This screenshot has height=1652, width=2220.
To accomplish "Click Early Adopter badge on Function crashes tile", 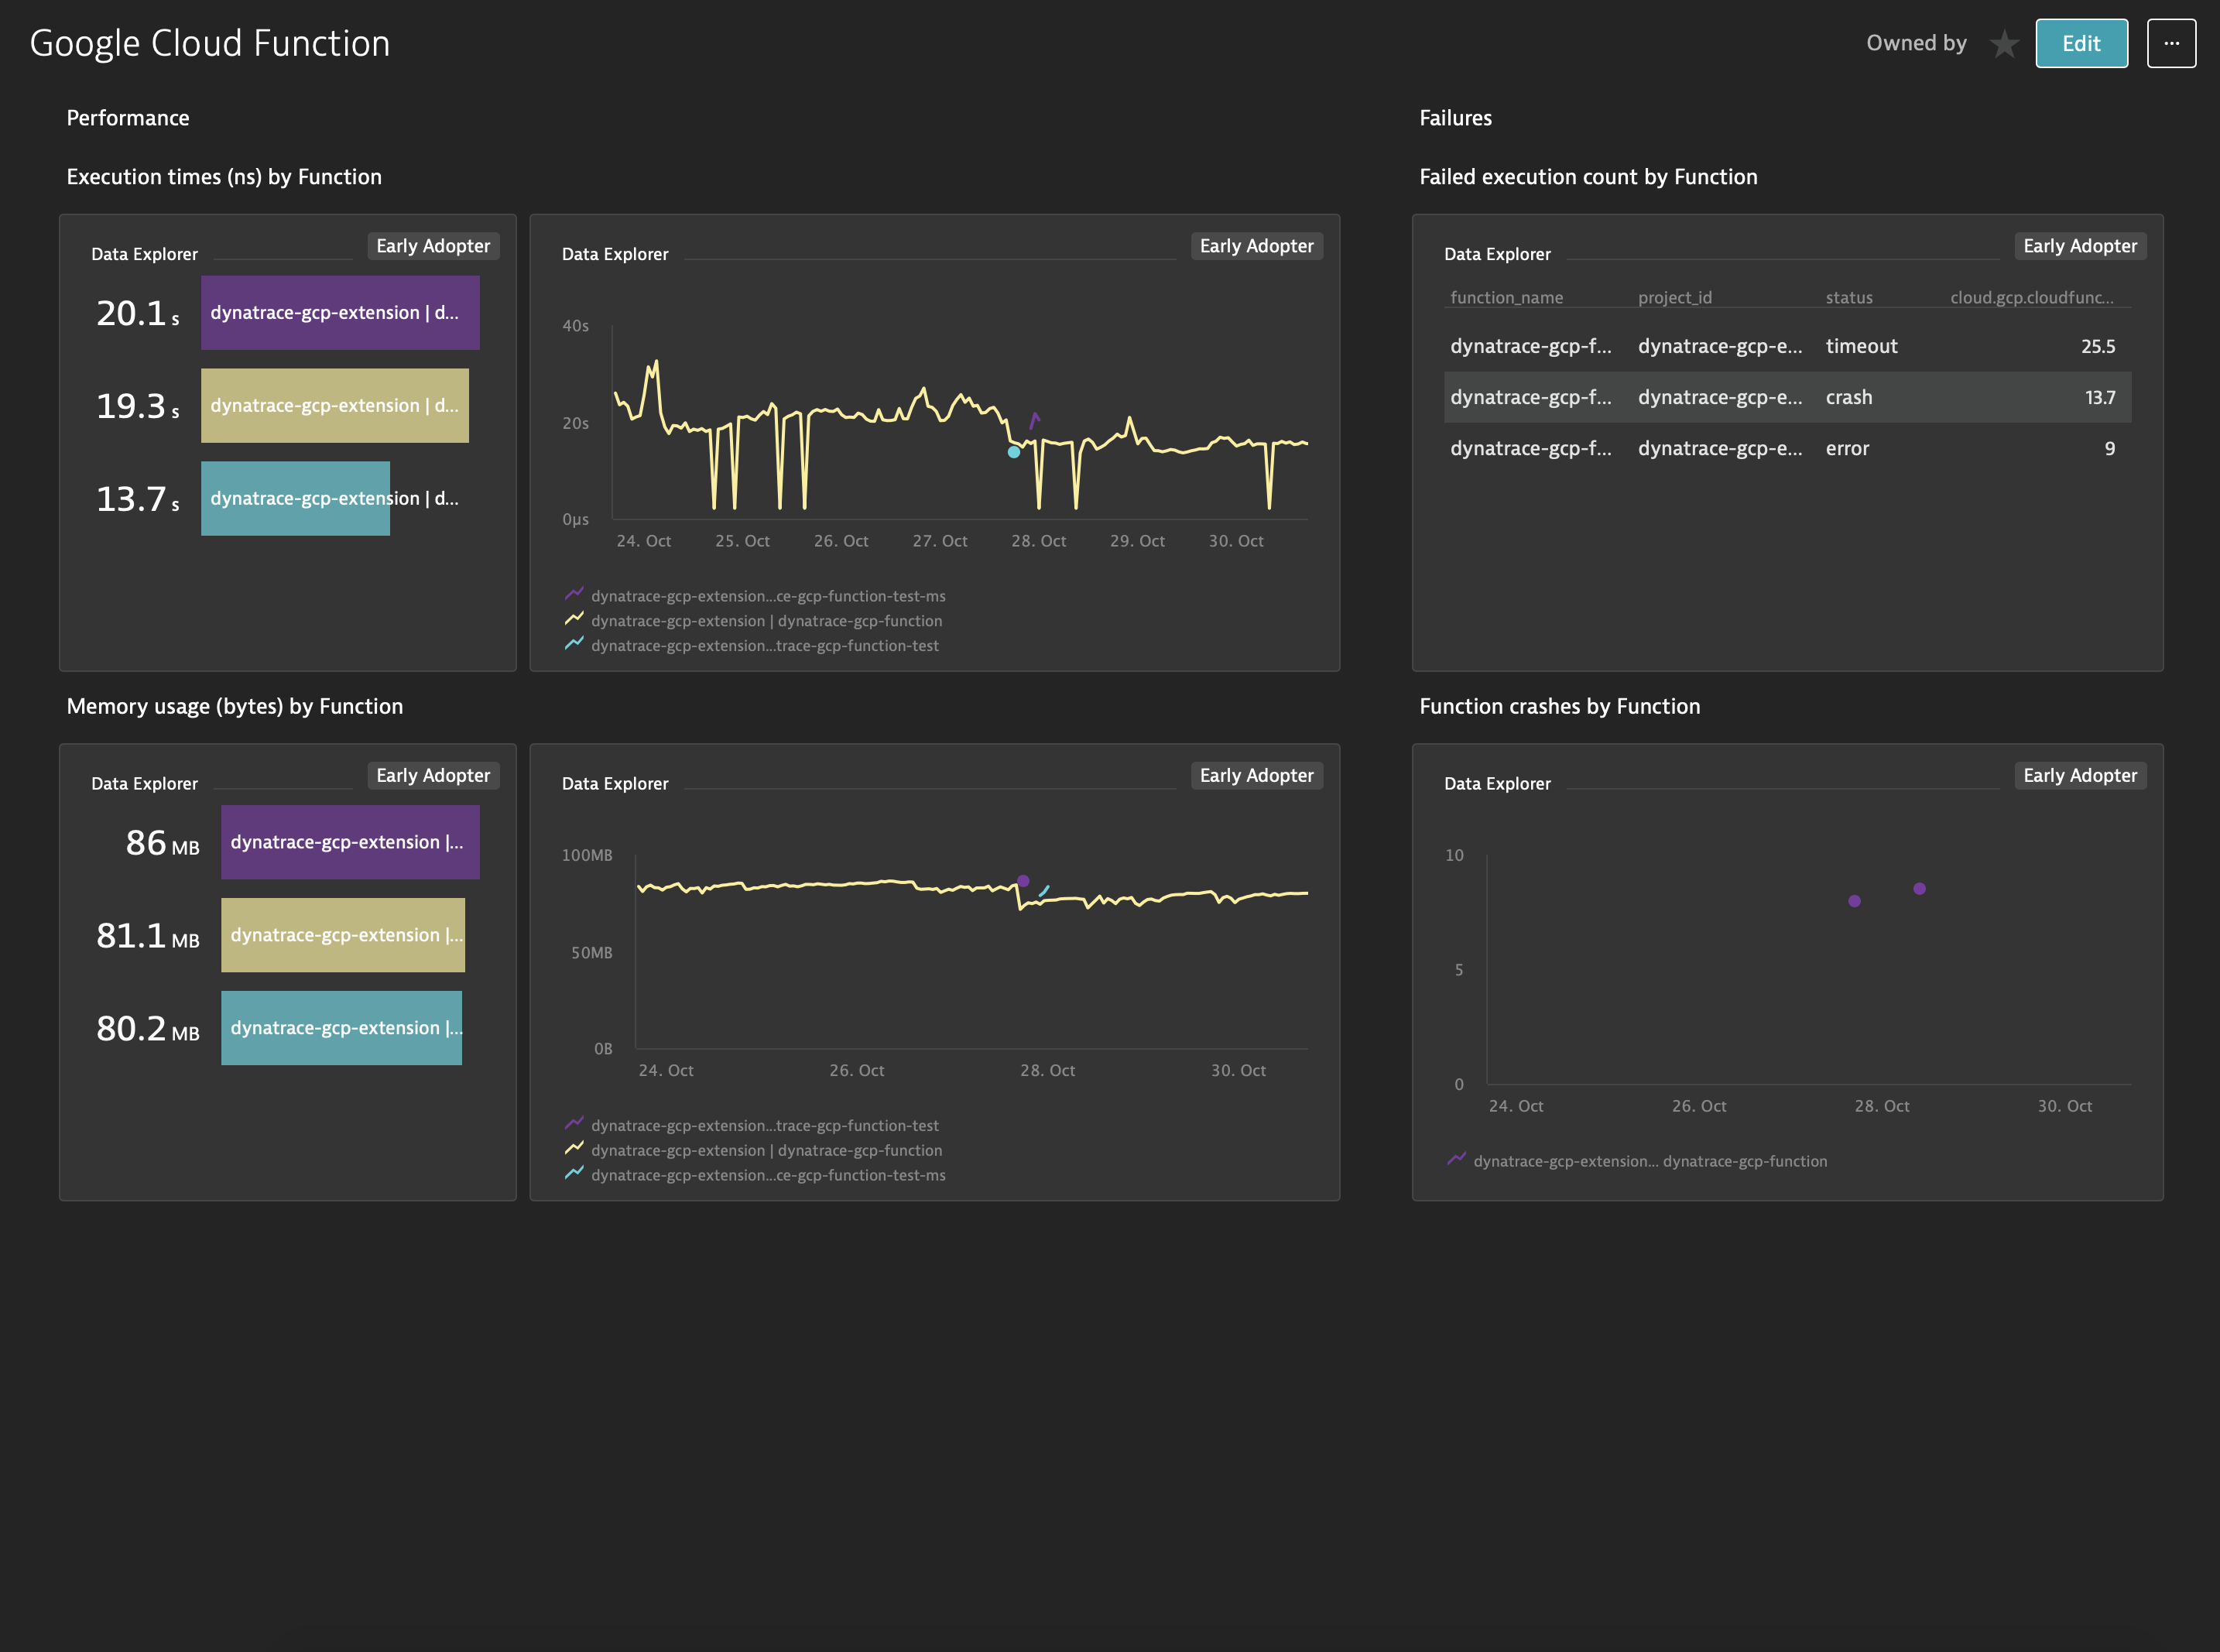I will (2080, 775).
